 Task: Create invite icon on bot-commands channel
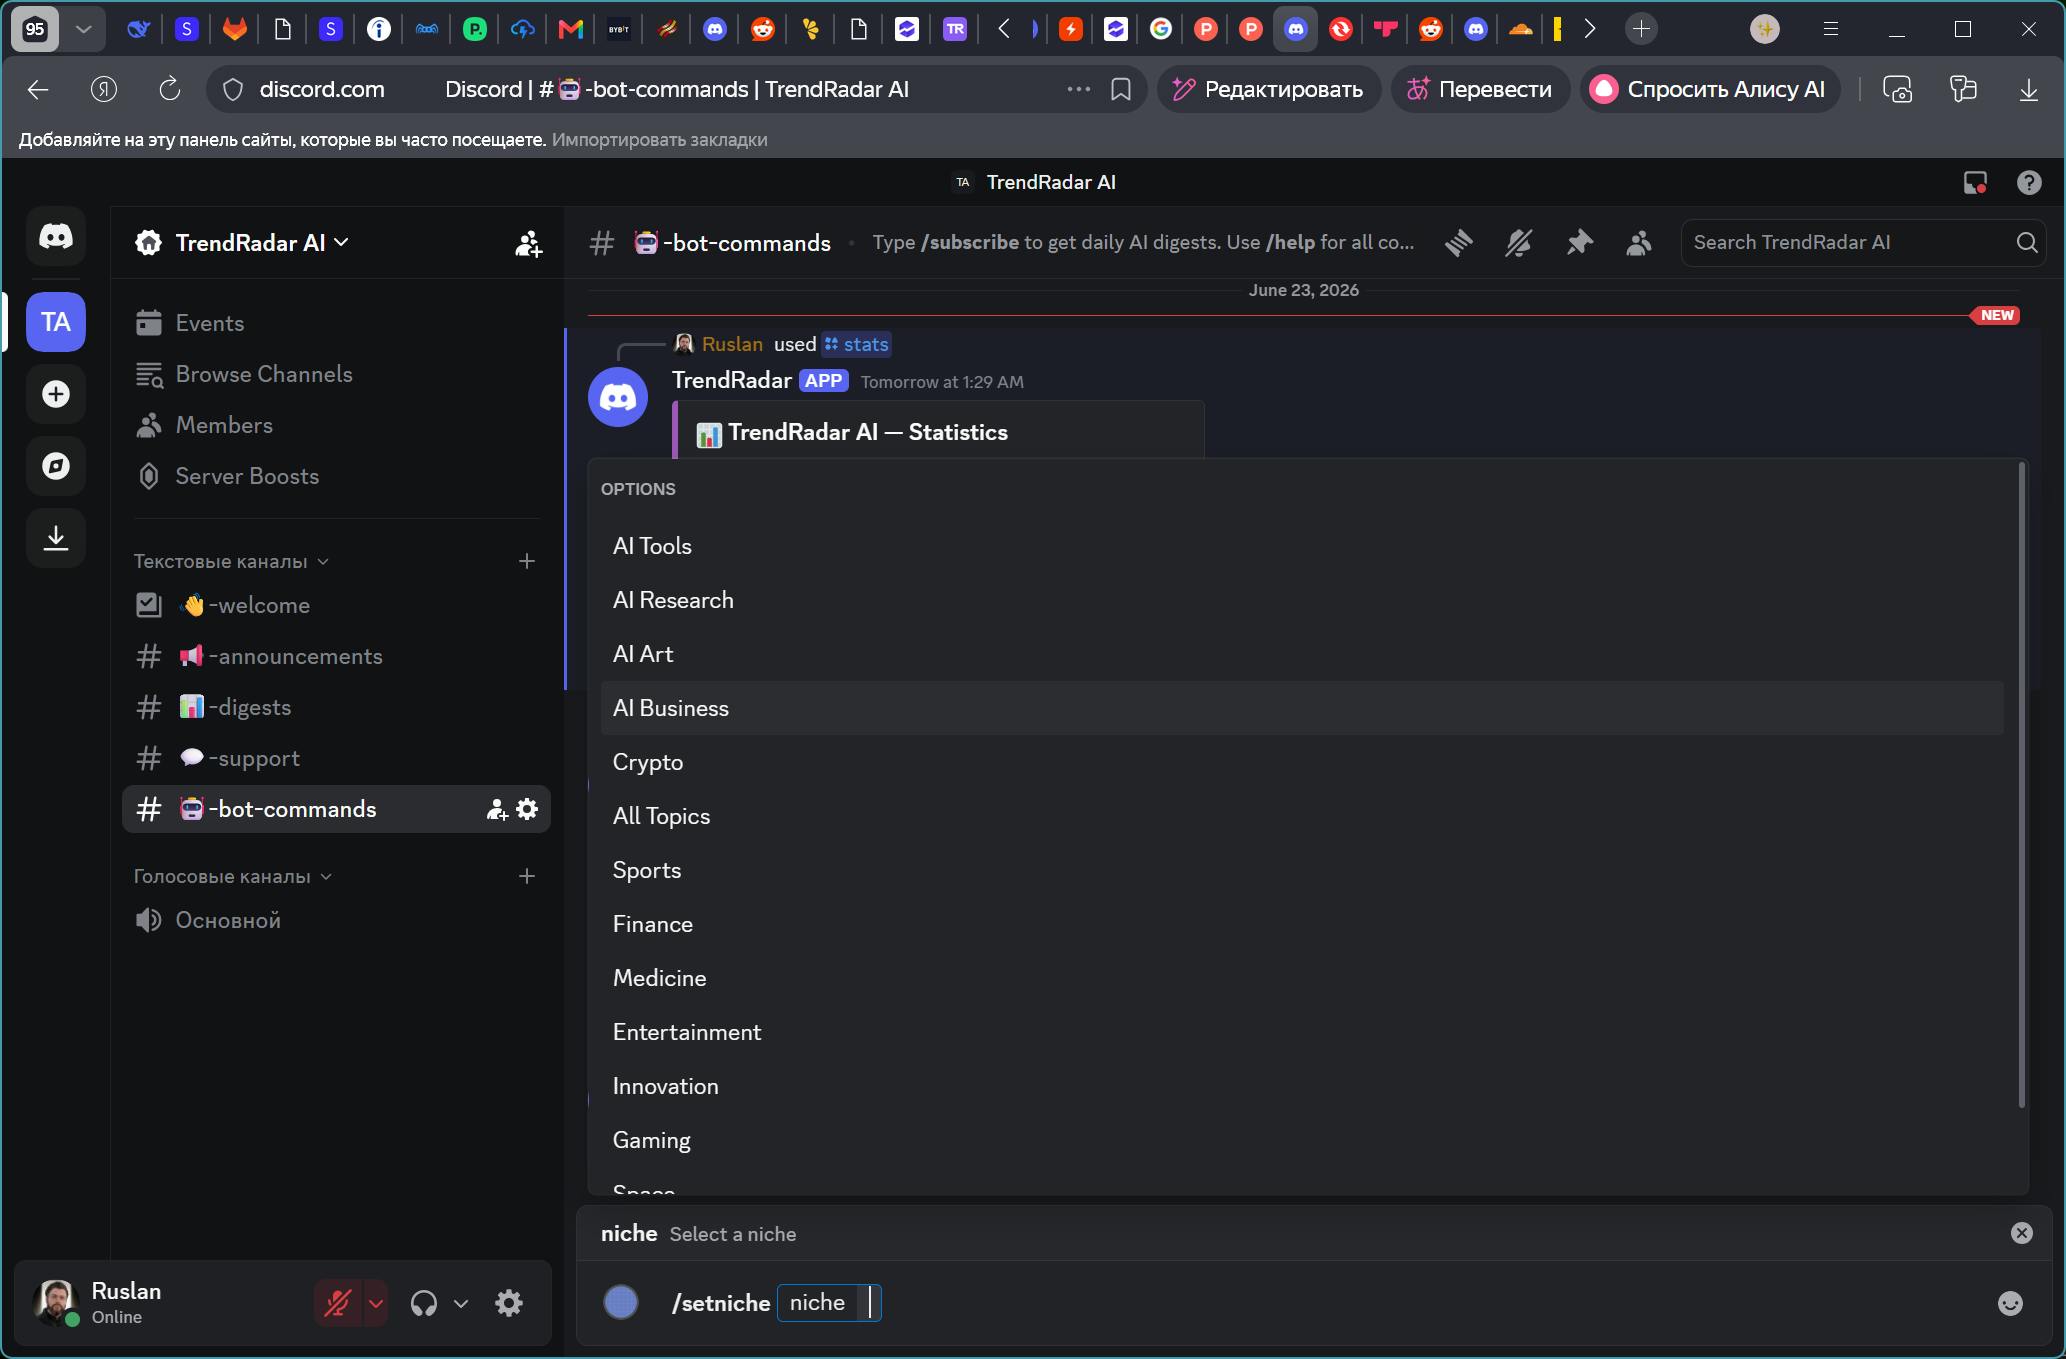coord(496,810)
